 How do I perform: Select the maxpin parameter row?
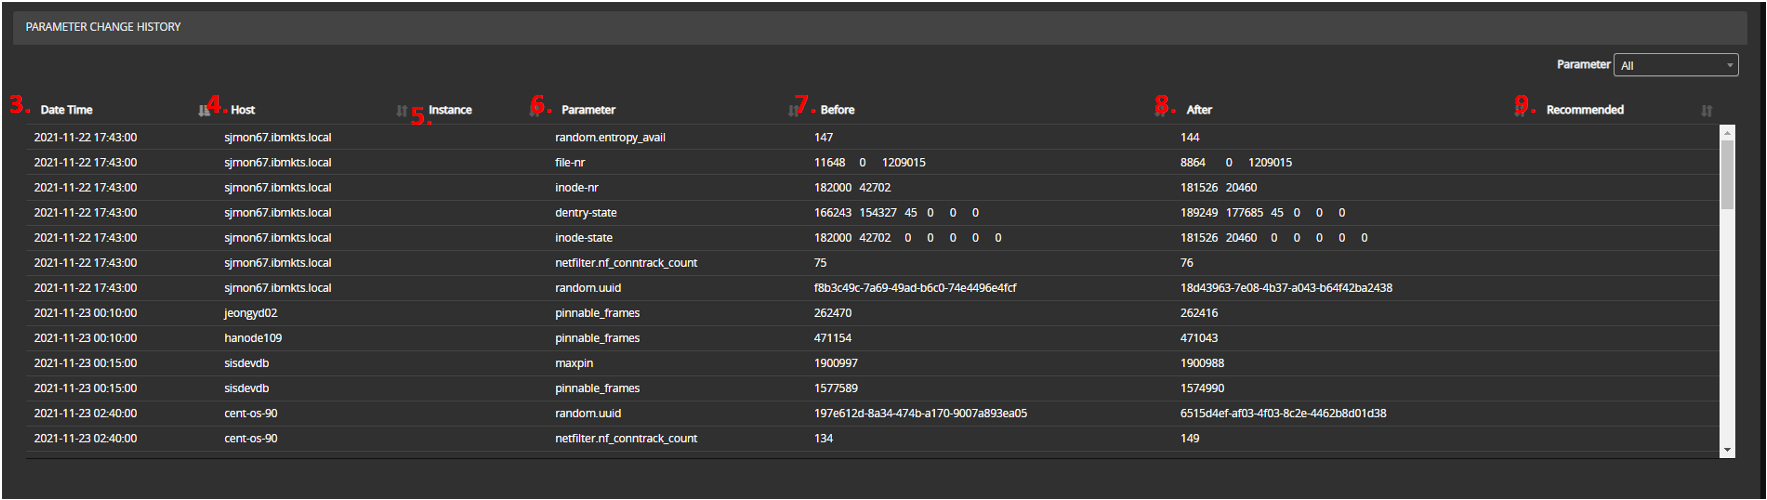574,363
